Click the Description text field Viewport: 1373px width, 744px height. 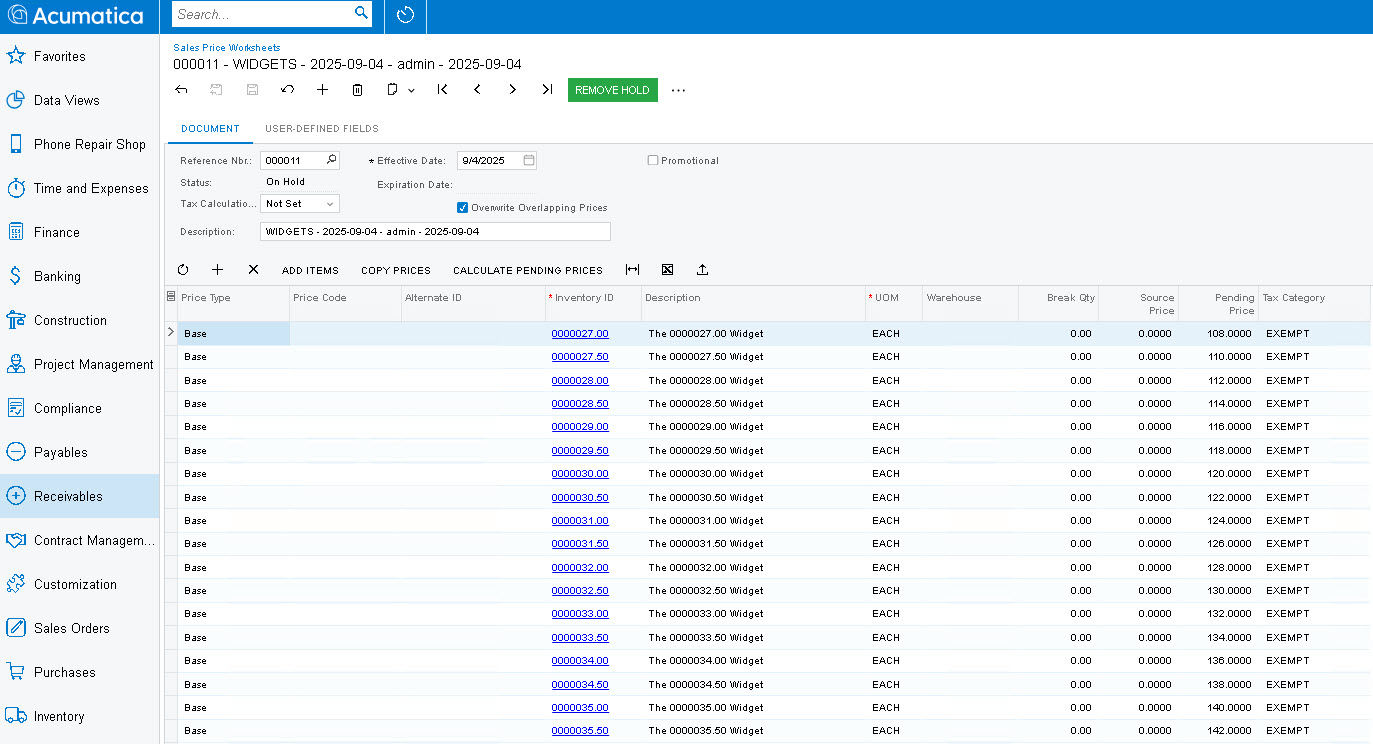435,231
